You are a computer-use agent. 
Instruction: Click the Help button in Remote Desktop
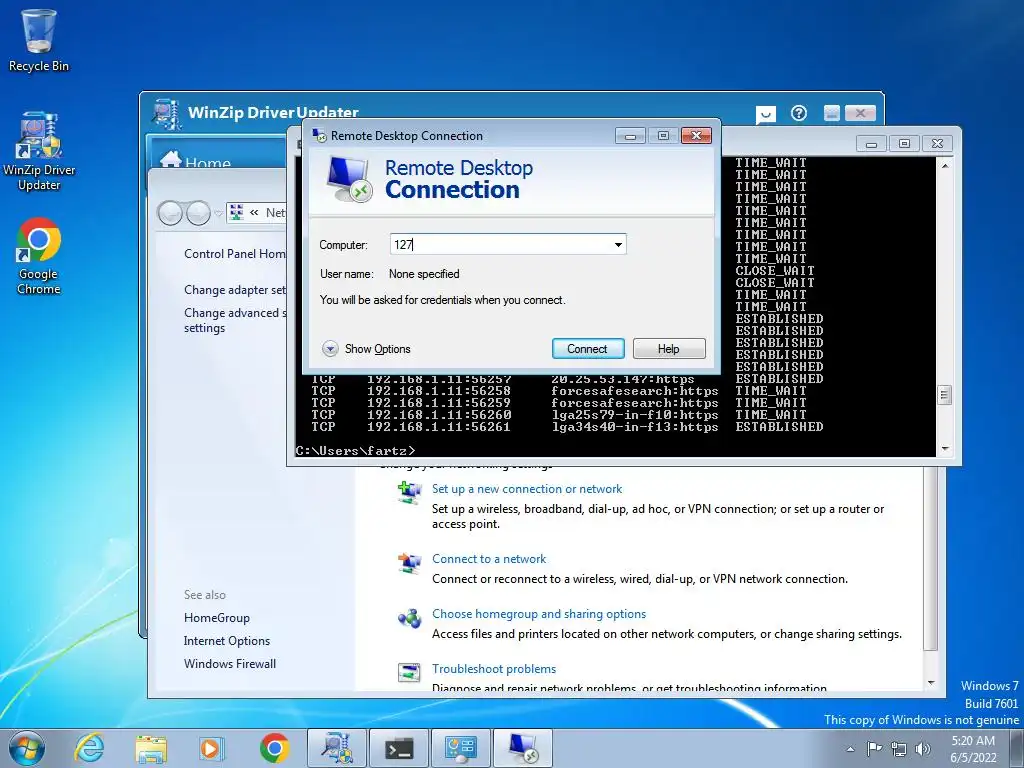tap(669, 349)
